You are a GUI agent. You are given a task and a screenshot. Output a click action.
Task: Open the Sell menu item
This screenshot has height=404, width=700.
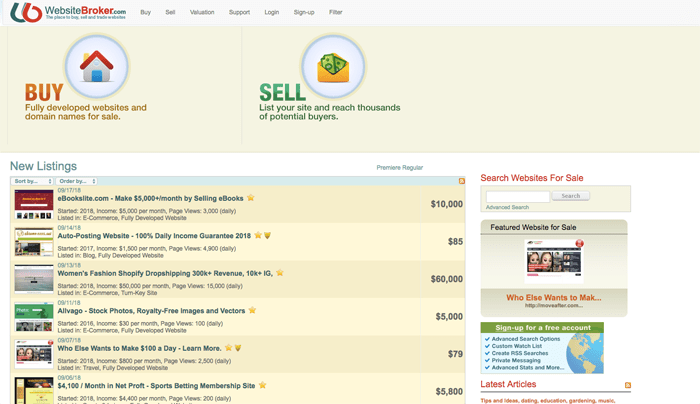[170, 12]
